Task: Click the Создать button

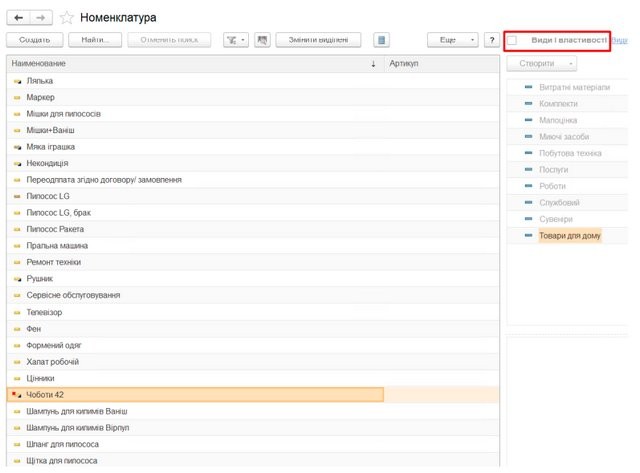Action: (35, 40)
